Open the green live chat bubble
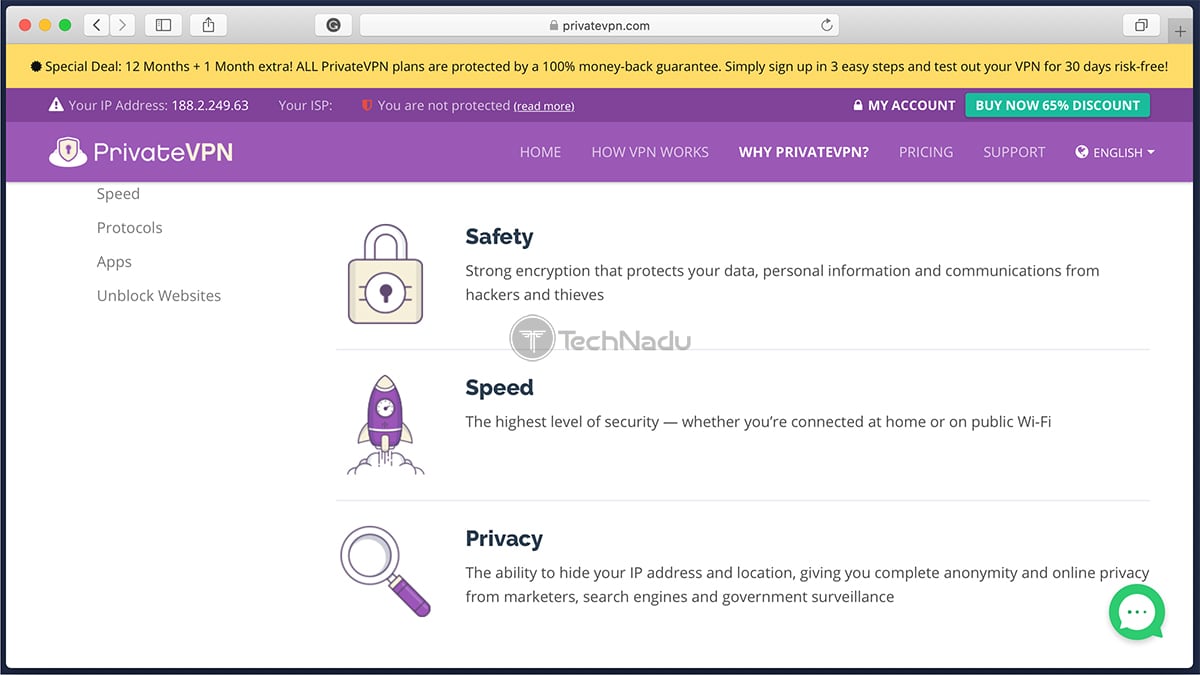 click(1137, 611)
